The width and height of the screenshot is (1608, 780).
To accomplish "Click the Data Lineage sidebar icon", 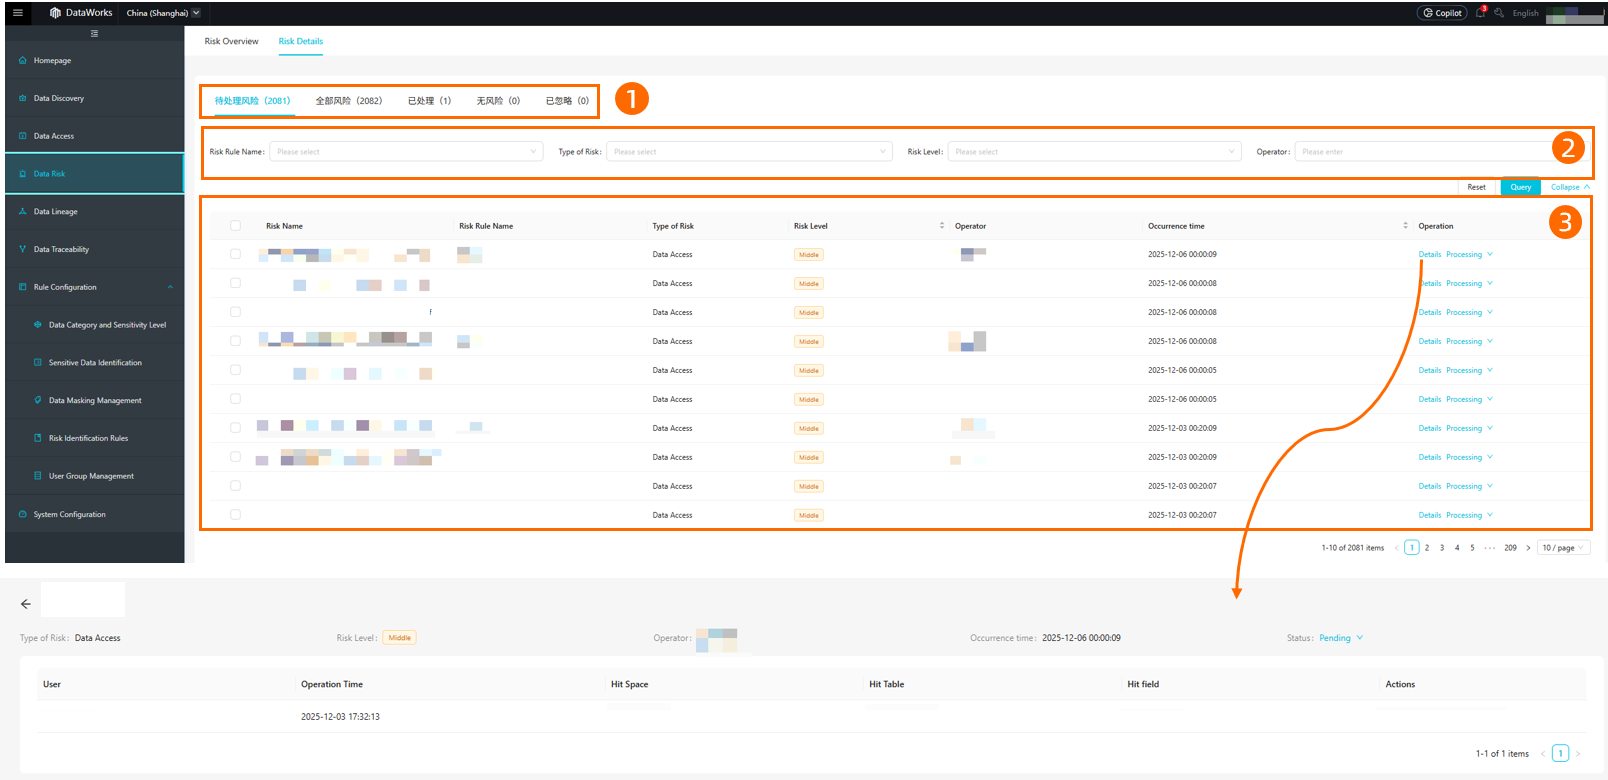I will 23,212.
